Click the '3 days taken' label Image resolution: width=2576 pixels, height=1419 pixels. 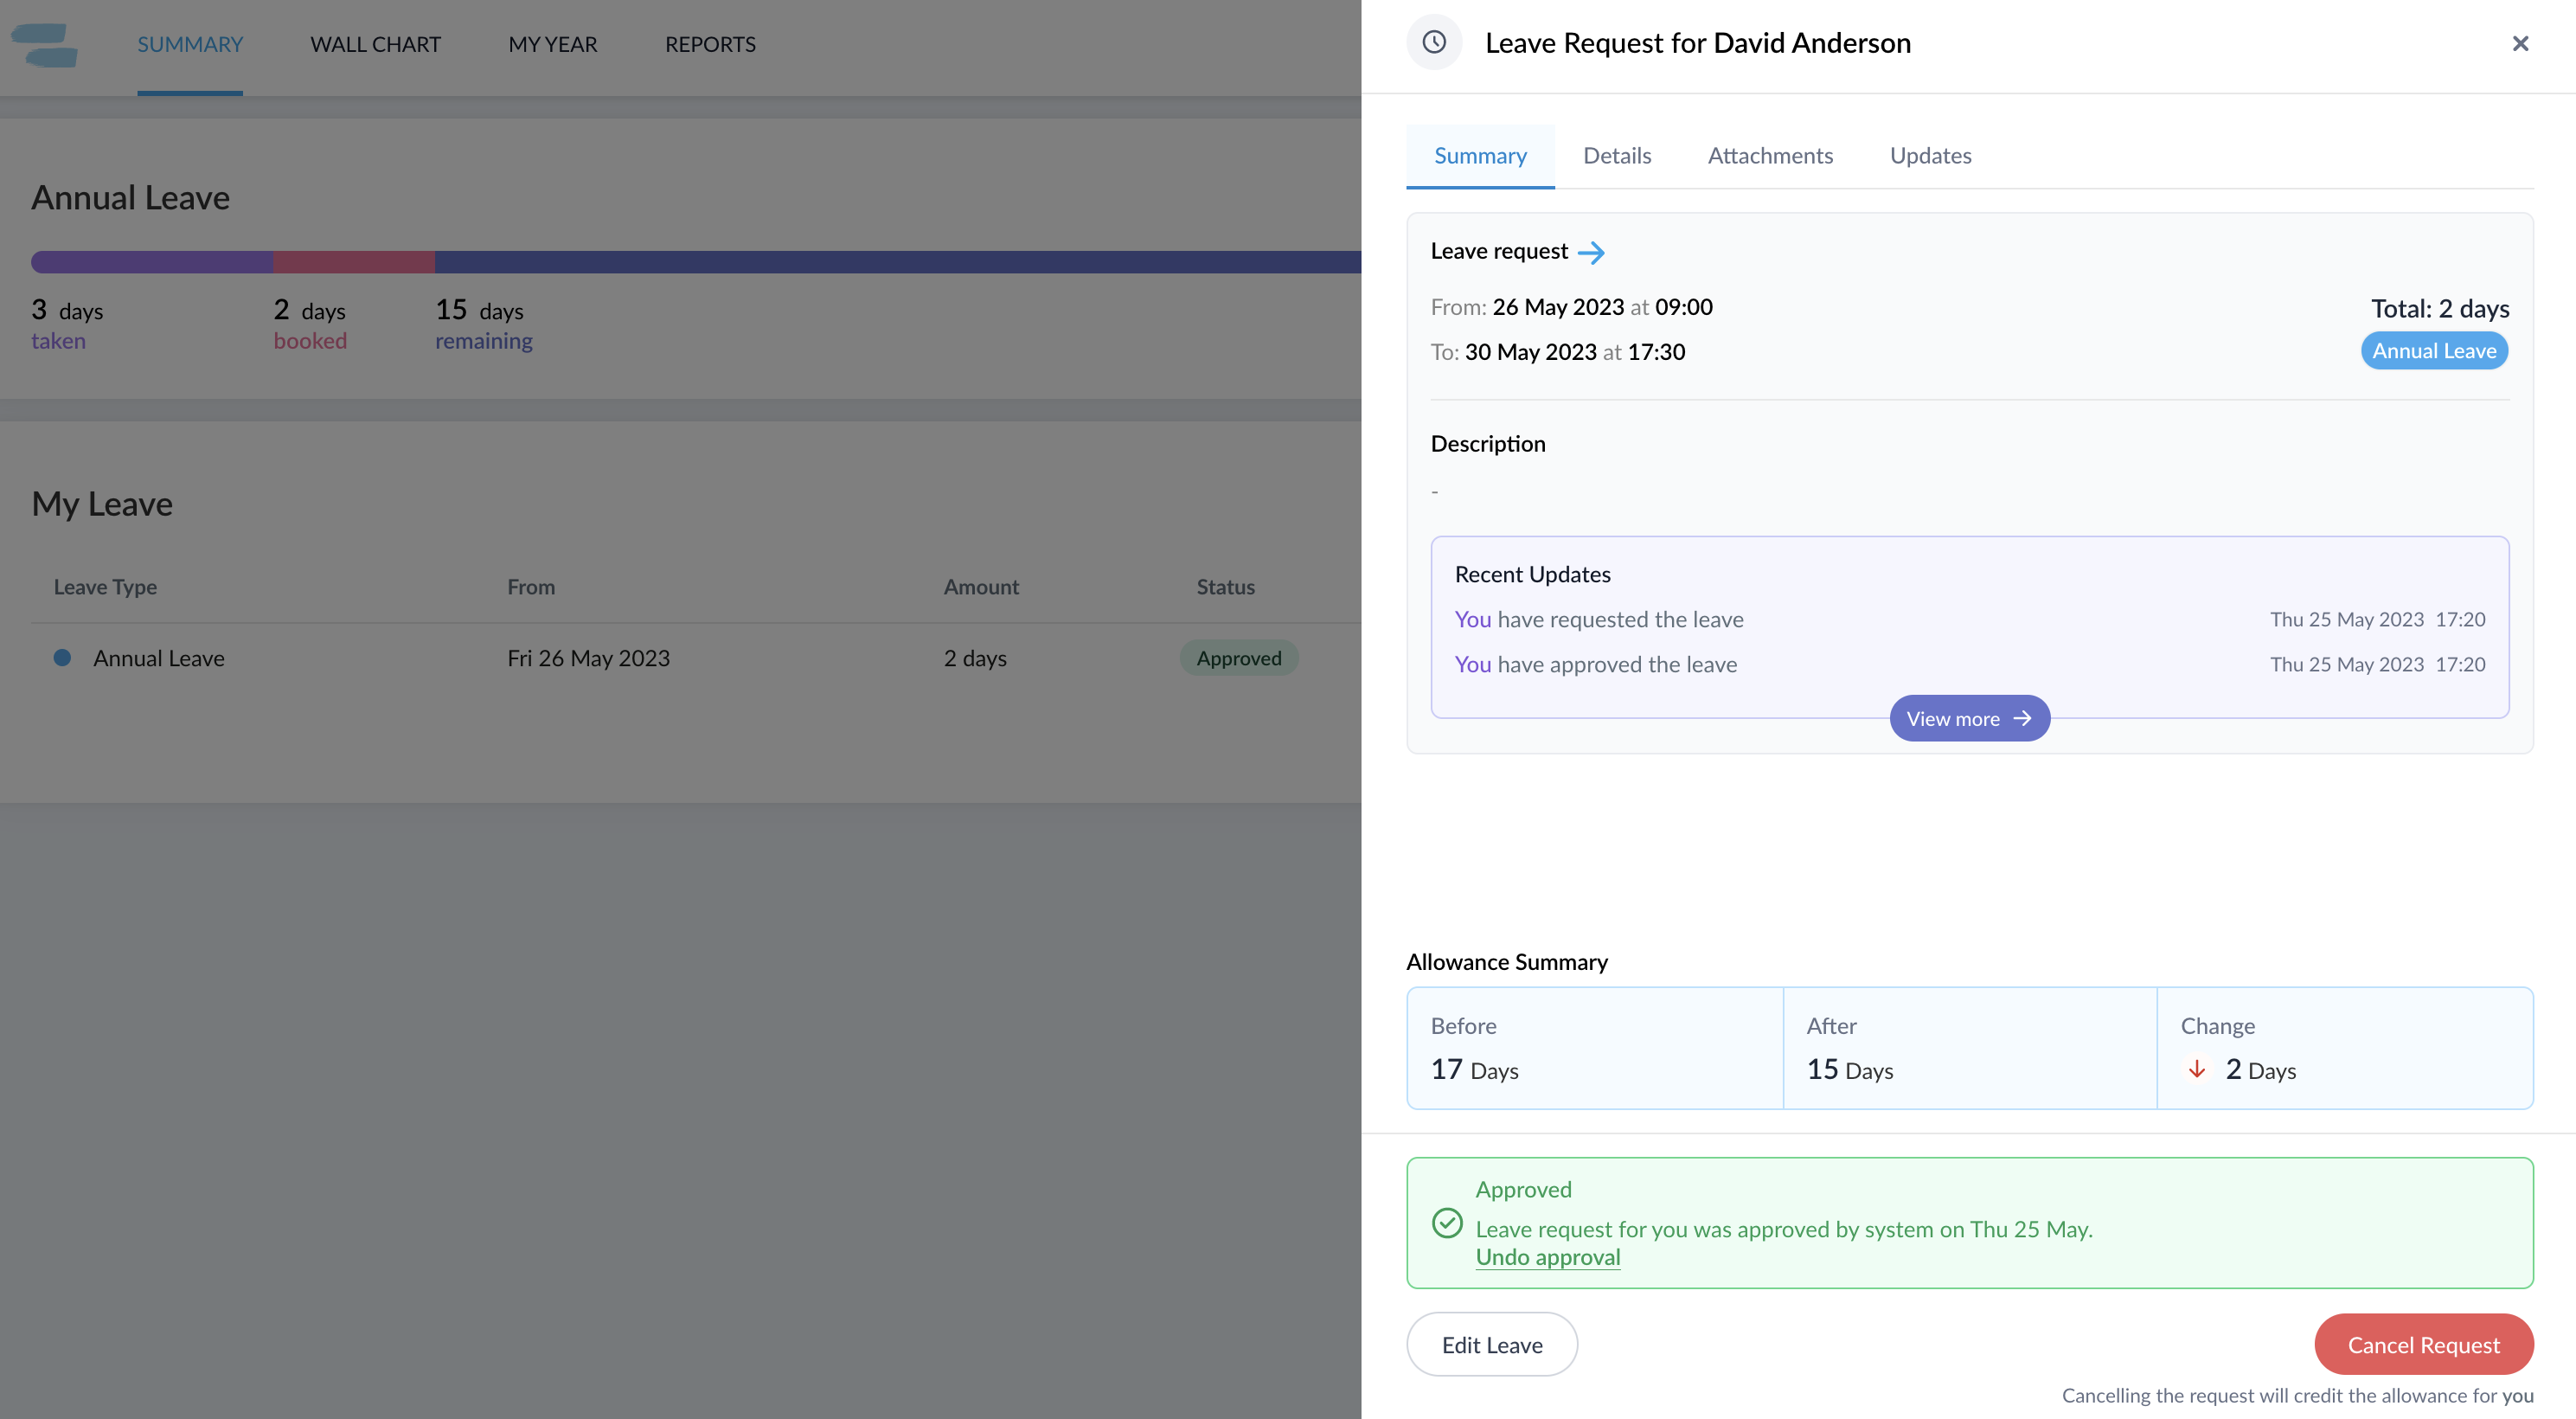(x=67, y=324)
